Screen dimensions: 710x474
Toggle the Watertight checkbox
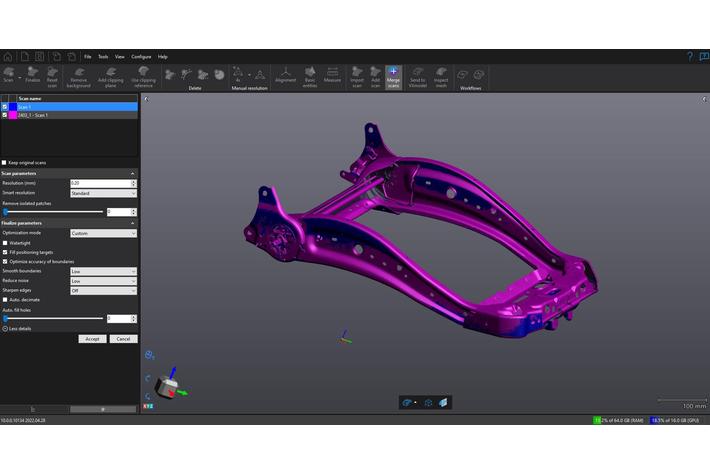coord(5,243)
